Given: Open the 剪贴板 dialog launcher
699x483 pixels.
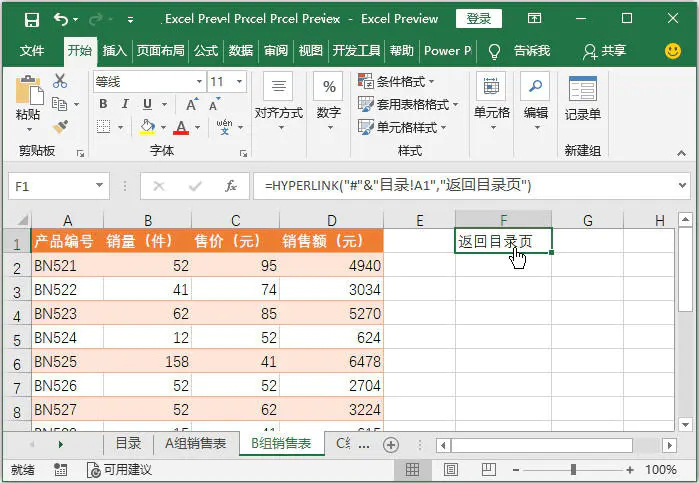Looking at the screenshot, I should coord(81,153).
